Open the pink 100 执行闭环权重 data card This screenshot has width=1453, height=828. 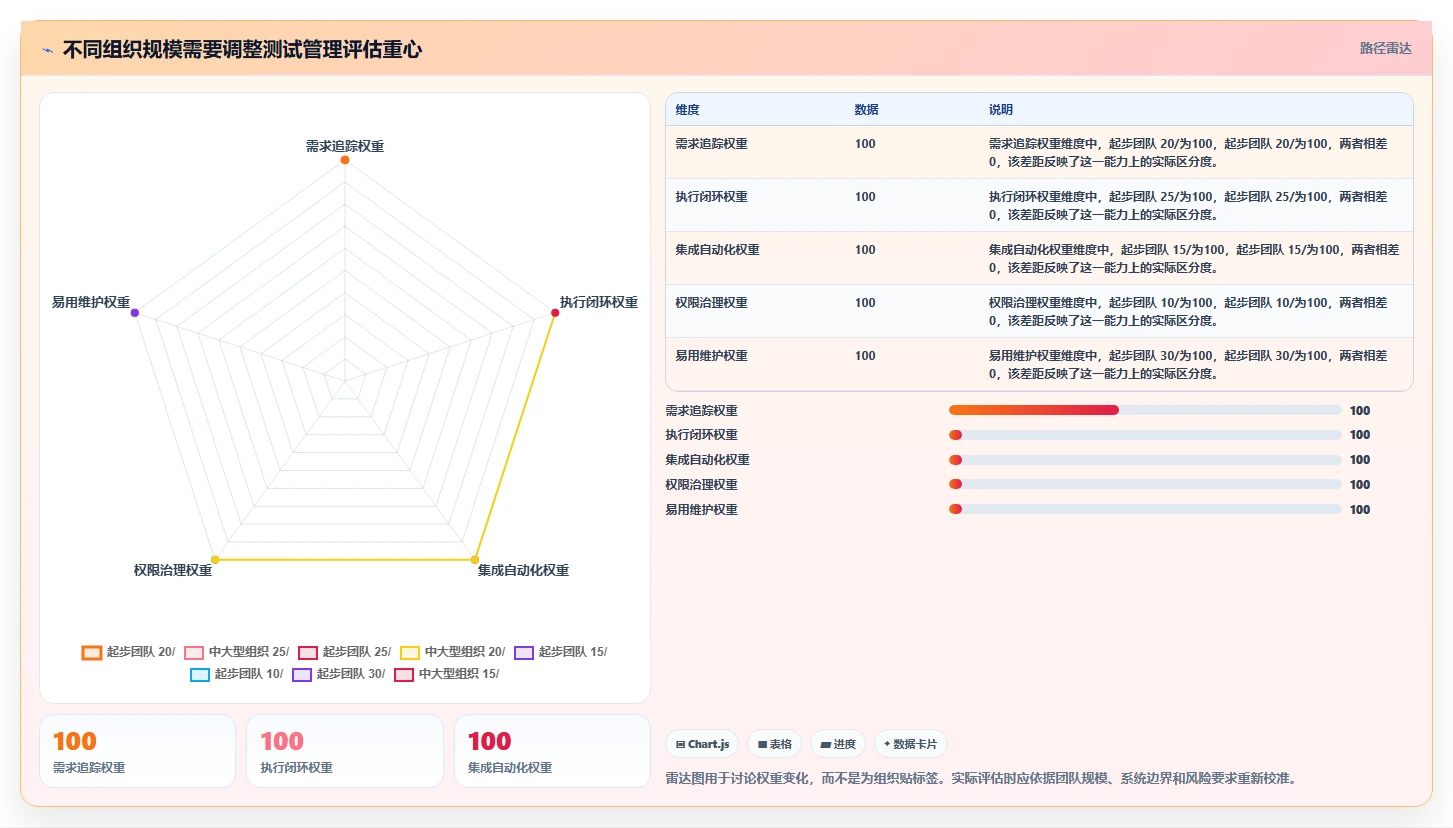coord(345,751)
